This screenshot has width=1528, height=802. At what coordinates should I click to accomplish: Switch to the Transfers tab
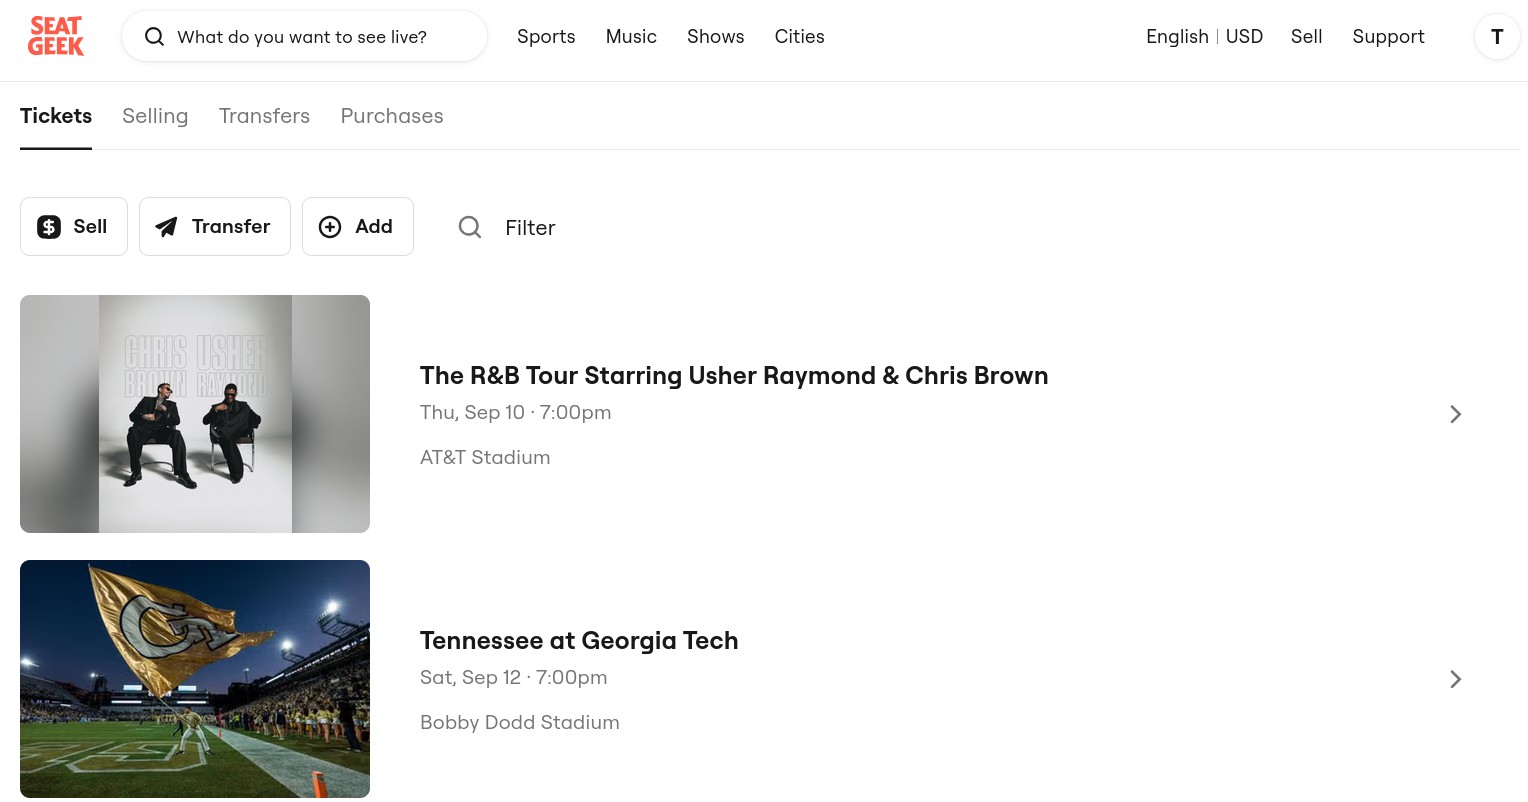[x=264, y=116]
